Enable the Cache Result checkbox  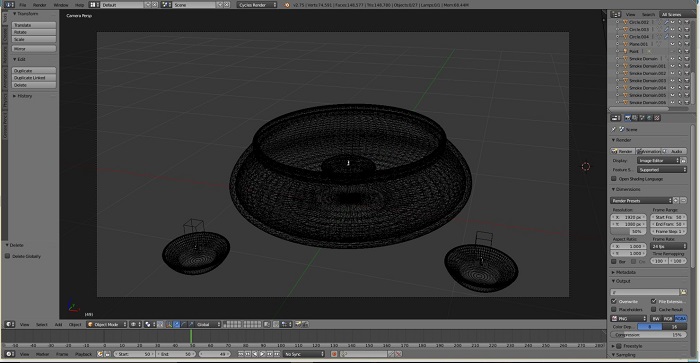[654, 309]
